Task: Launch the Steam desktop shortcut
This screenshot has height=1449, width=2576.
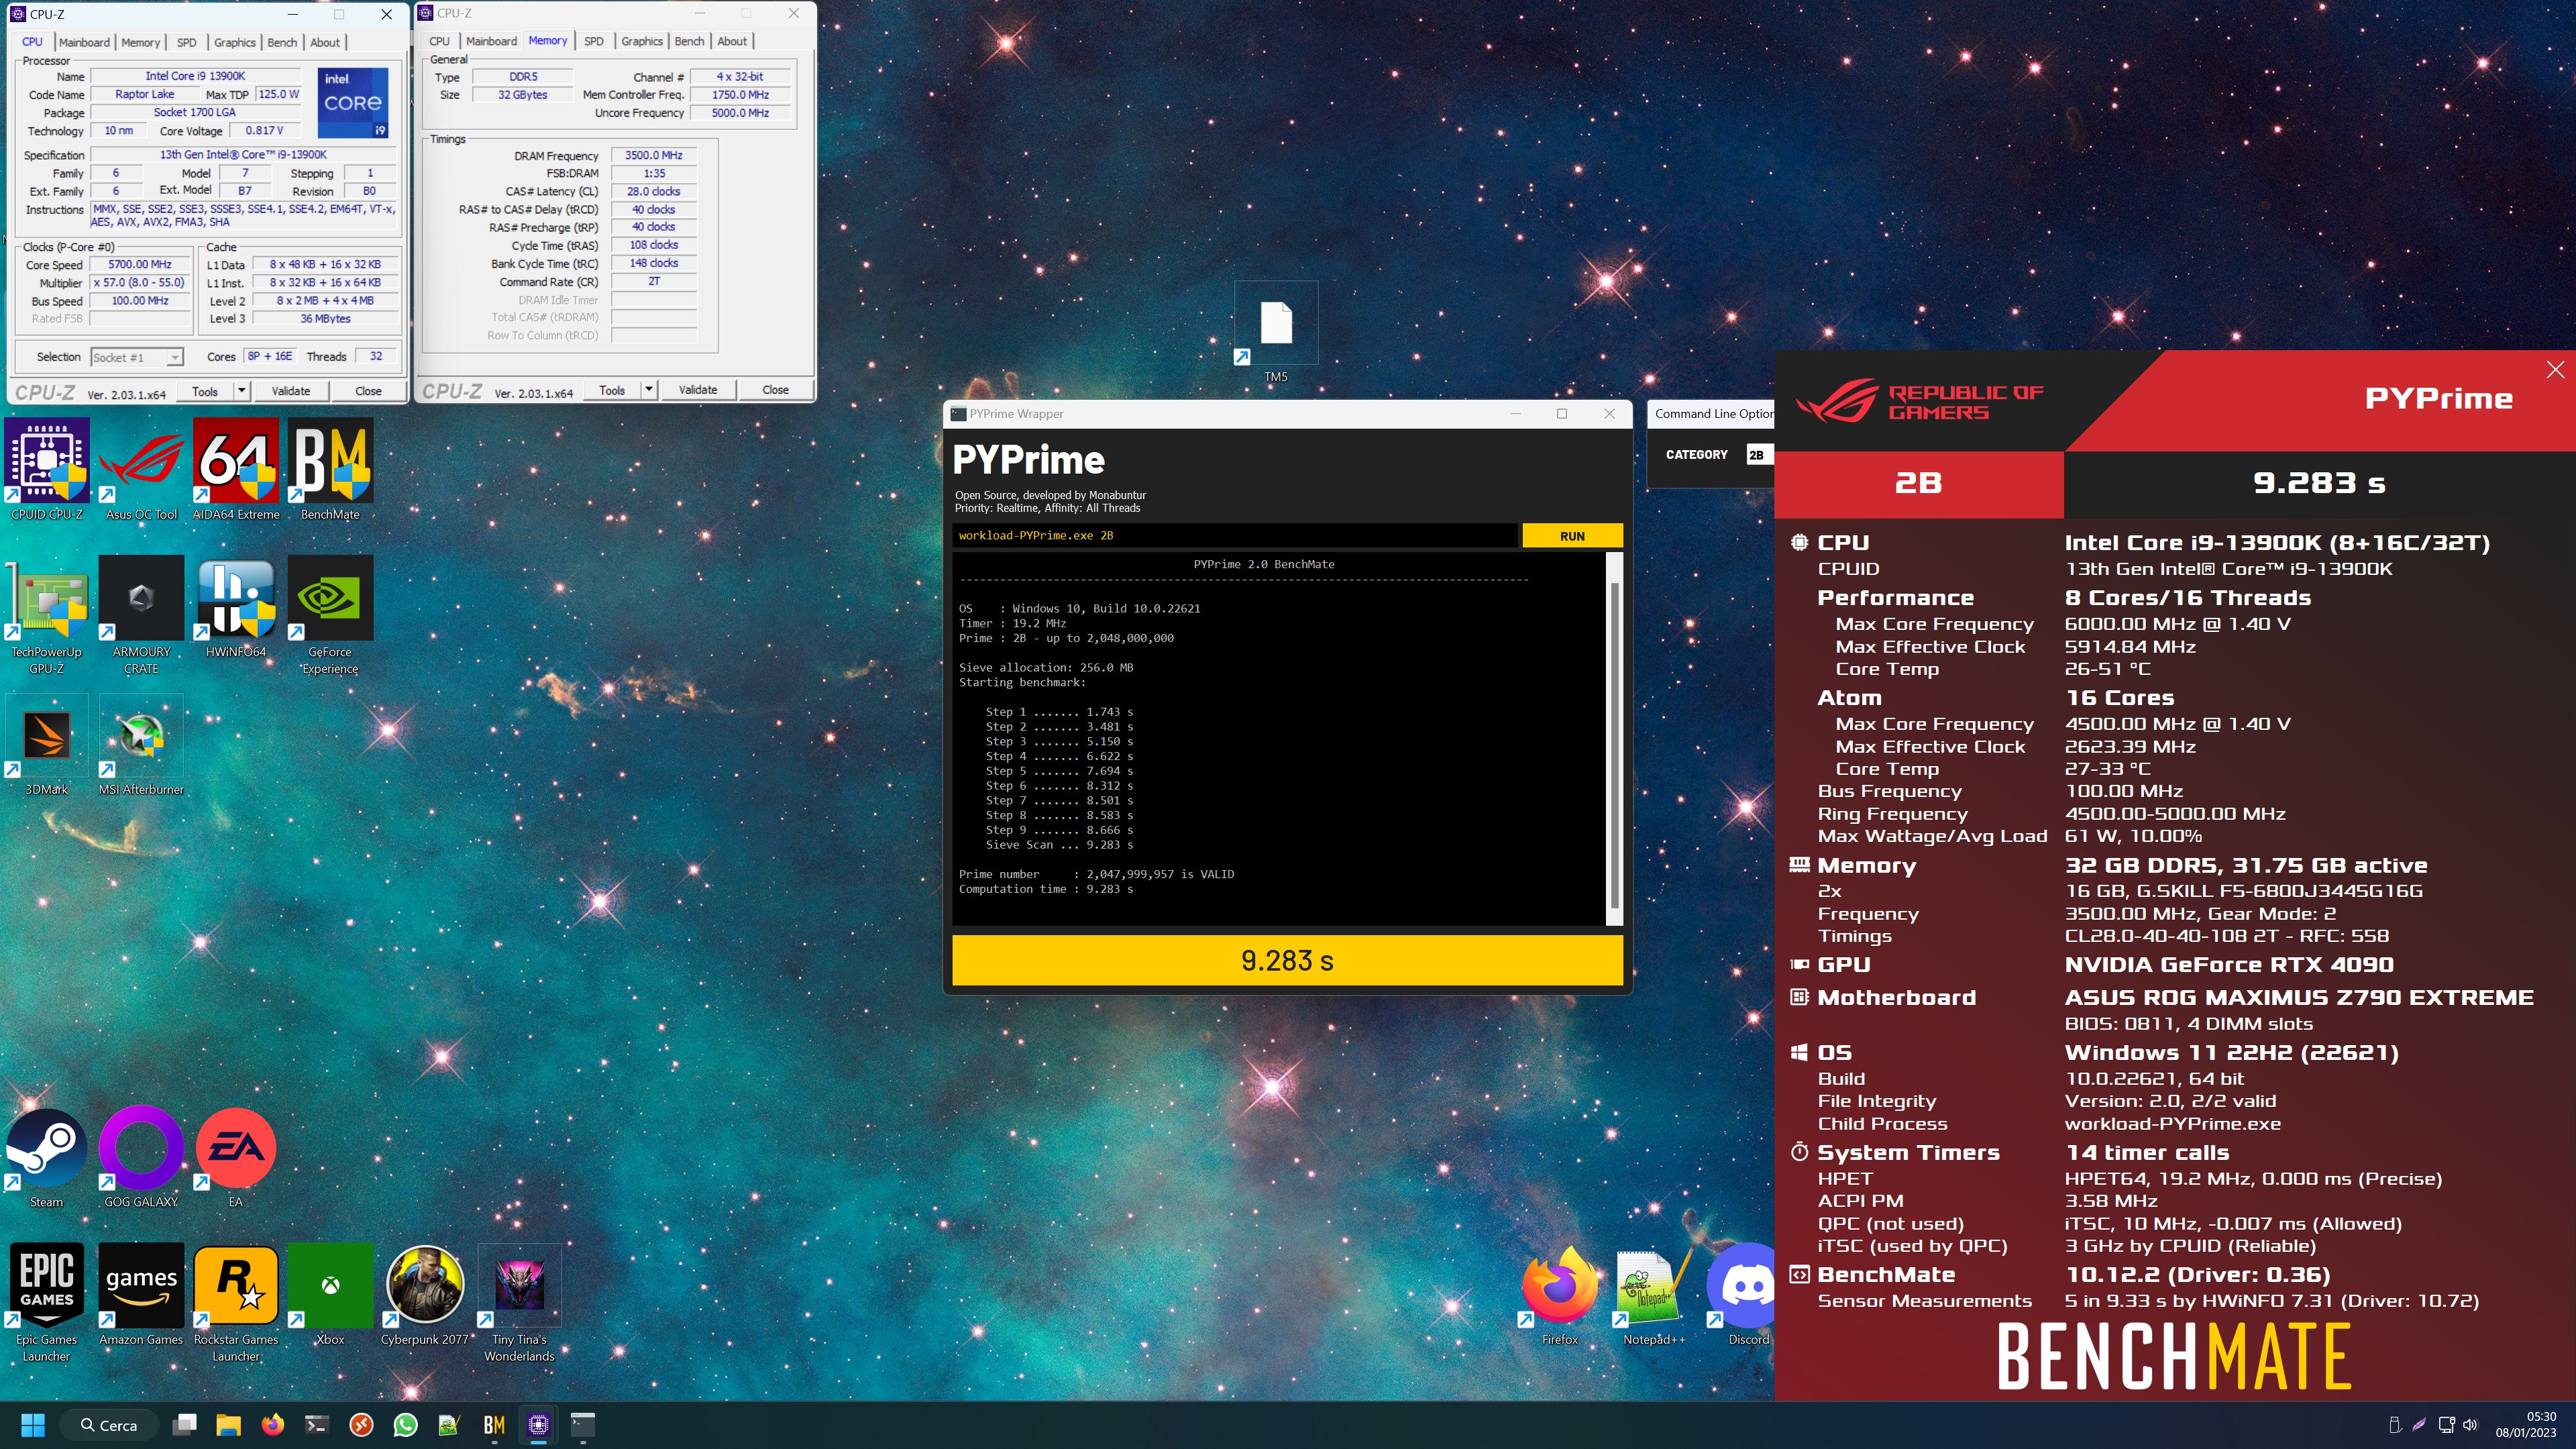Action: 47,1157
